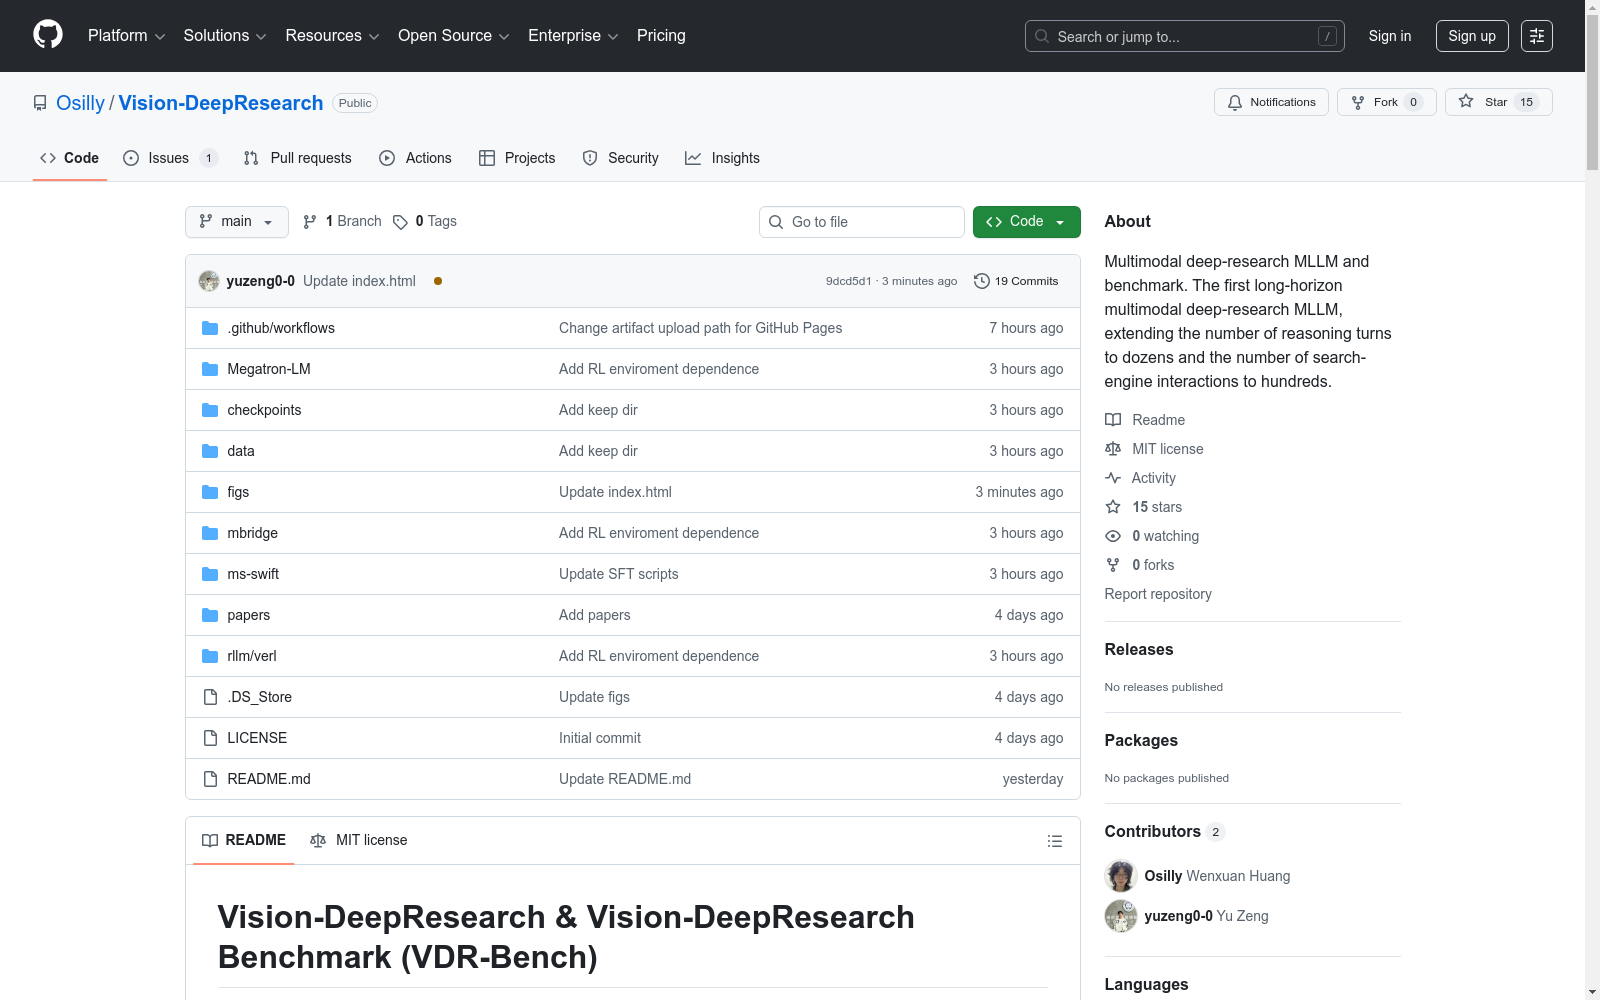Open the rllm/verl folder

point(252,656)
